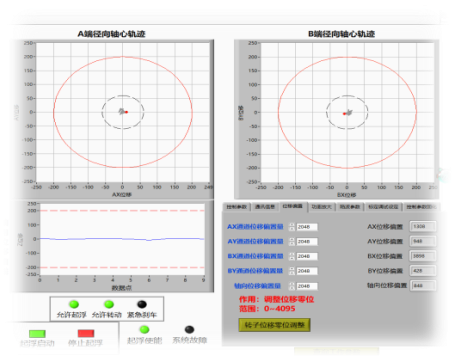Image resolution: width=454 pixels, height=362 pixels.
Task: Open the 陷波参数 tab
Action: click(x=350, y=207)
